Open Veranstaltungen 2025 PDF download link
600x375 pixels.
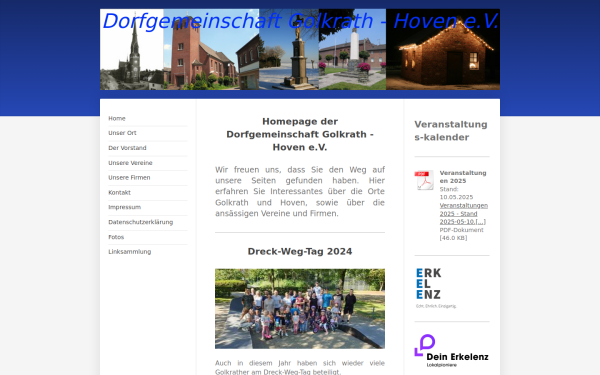(x=463, y=214)
